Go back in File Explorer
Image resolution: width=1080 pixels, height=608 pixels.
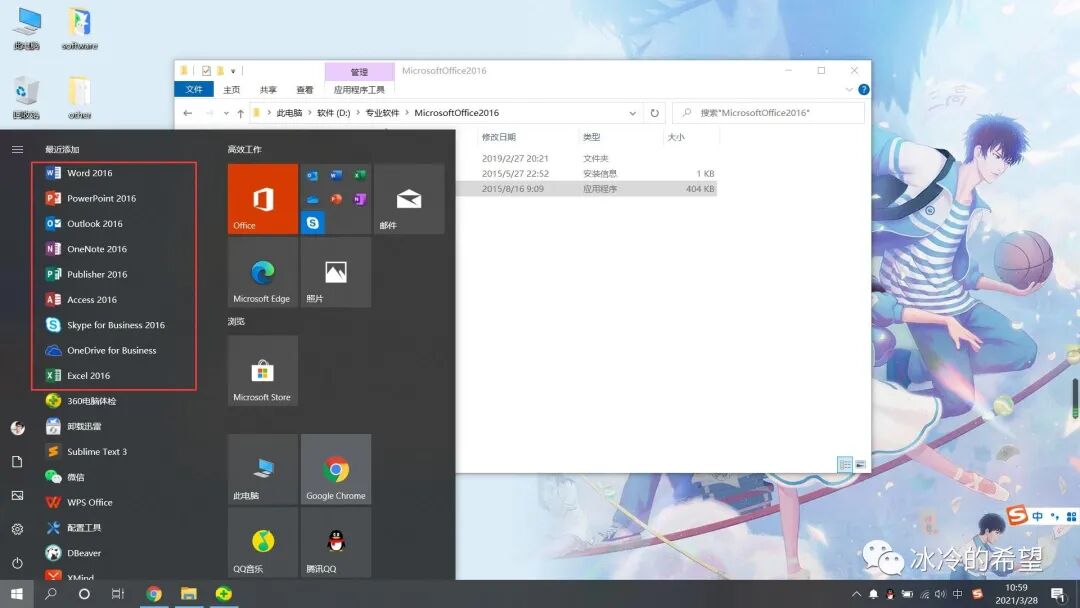tap(187, 113)
